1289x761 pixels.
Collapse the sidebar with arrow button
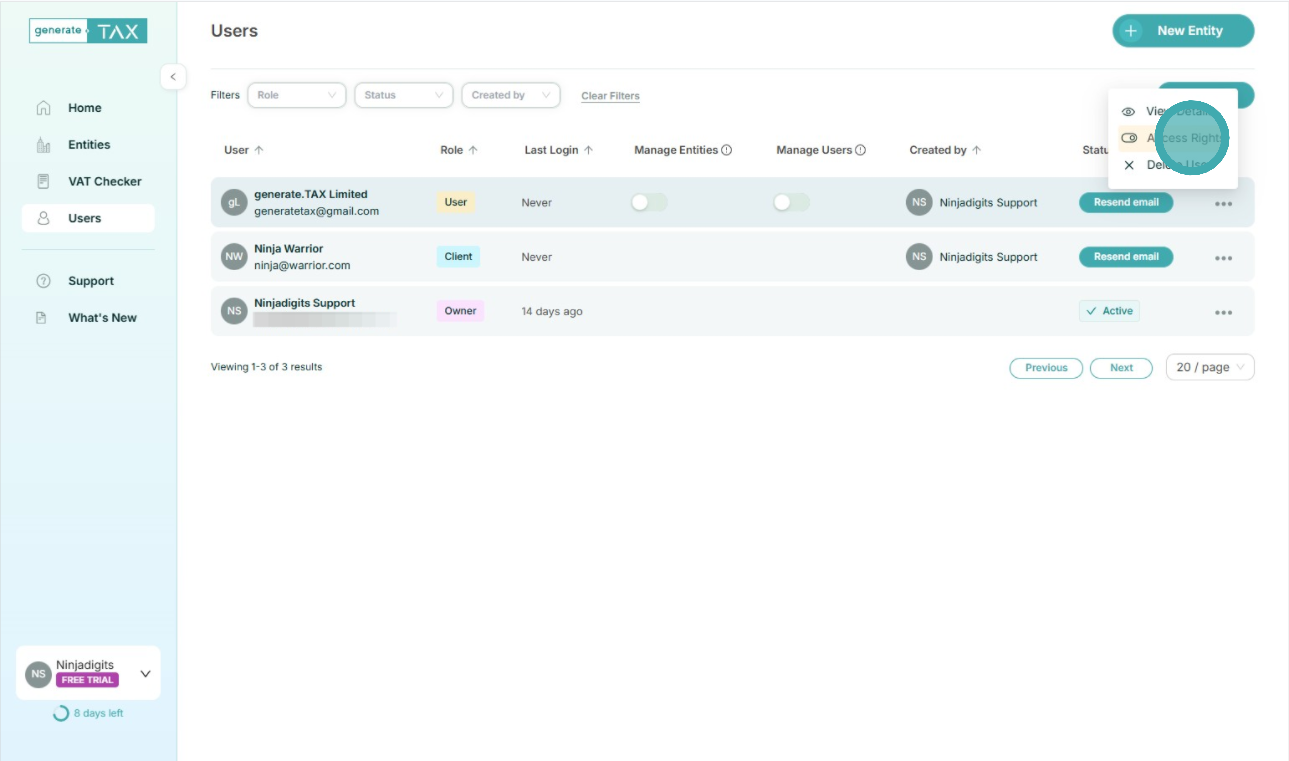point(172,77)
